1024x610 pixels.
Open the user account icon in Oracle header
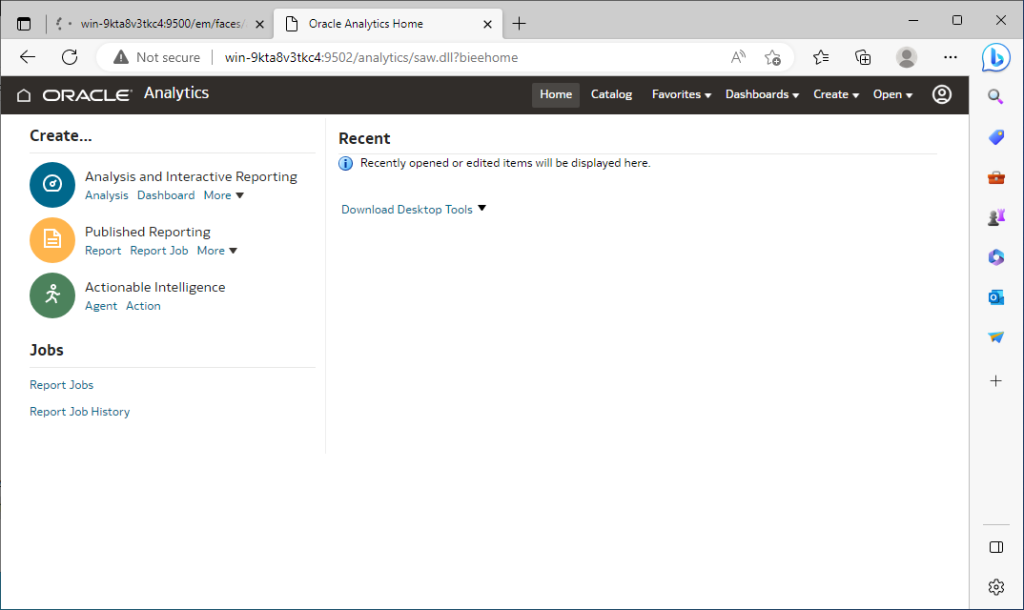(x=942, y=95)
